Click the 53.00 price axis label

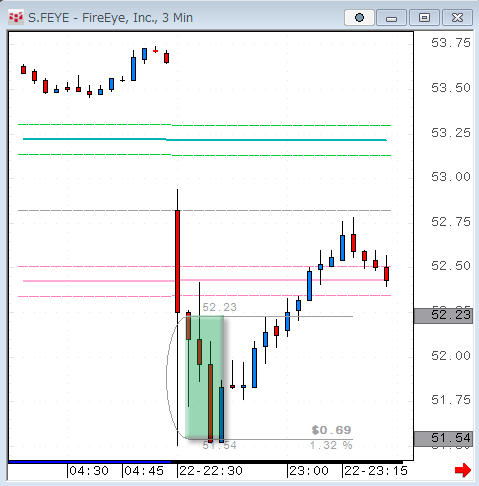tap(451, 177)
